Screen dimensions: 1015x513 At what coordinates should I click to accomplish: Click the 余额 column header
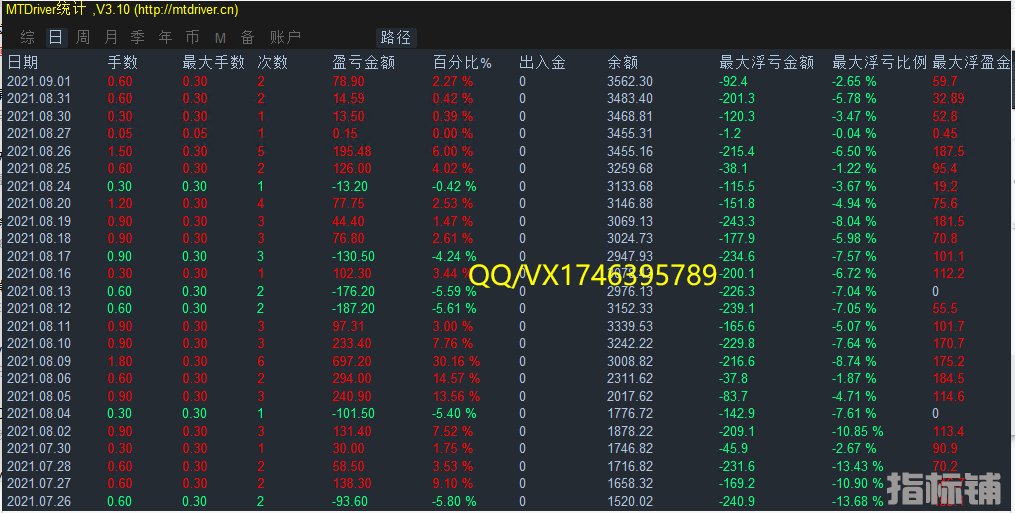pyautogui.click(x=622, y=62)
